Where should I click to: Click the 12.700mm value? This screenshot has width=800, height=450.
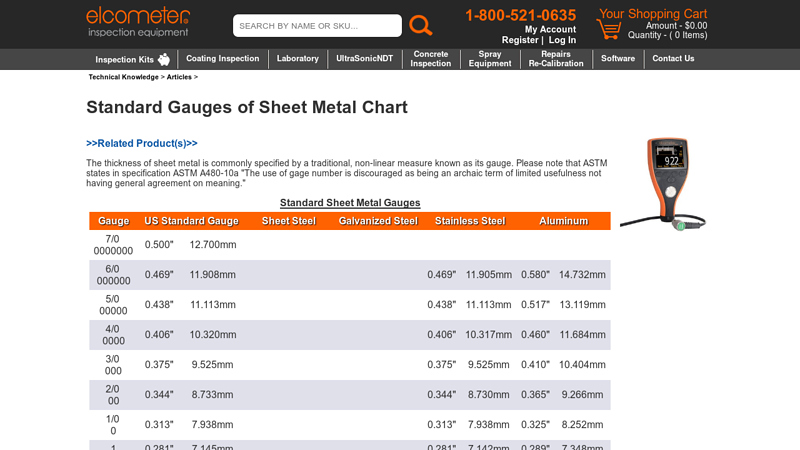pyautogui.click(x=213, y=245)
